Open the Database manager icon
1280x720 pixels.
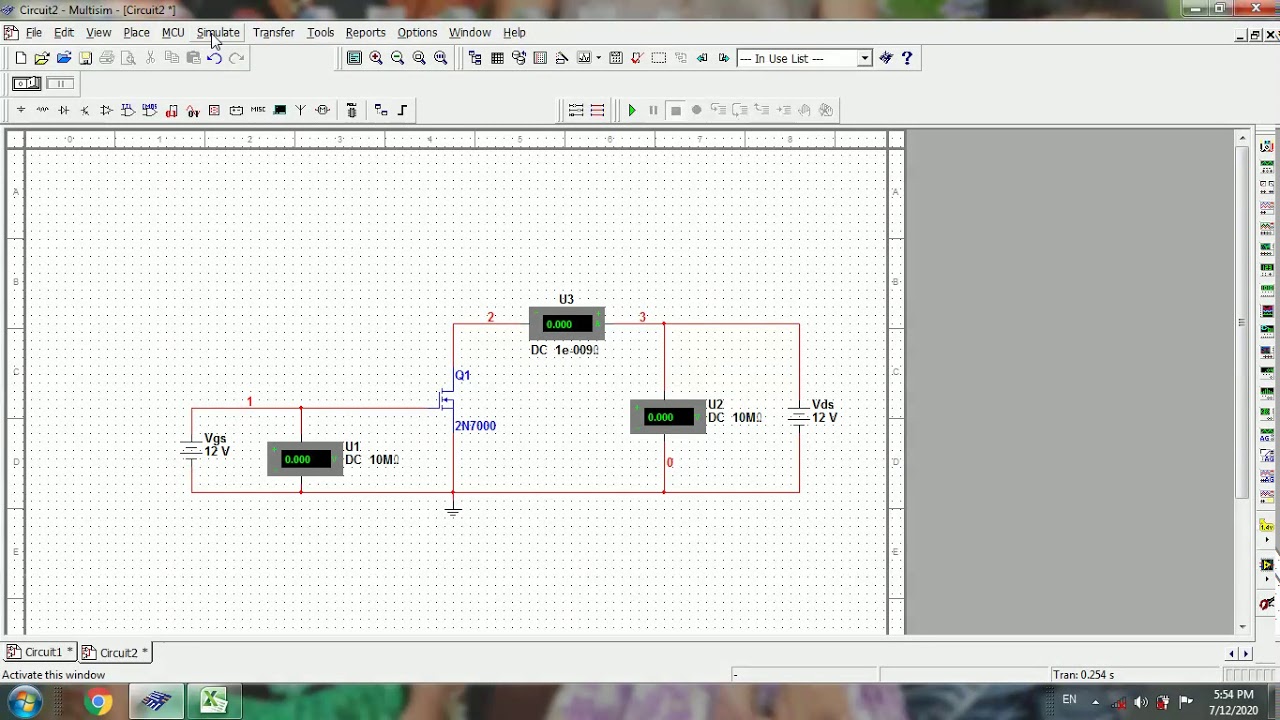tap(519, 58)
